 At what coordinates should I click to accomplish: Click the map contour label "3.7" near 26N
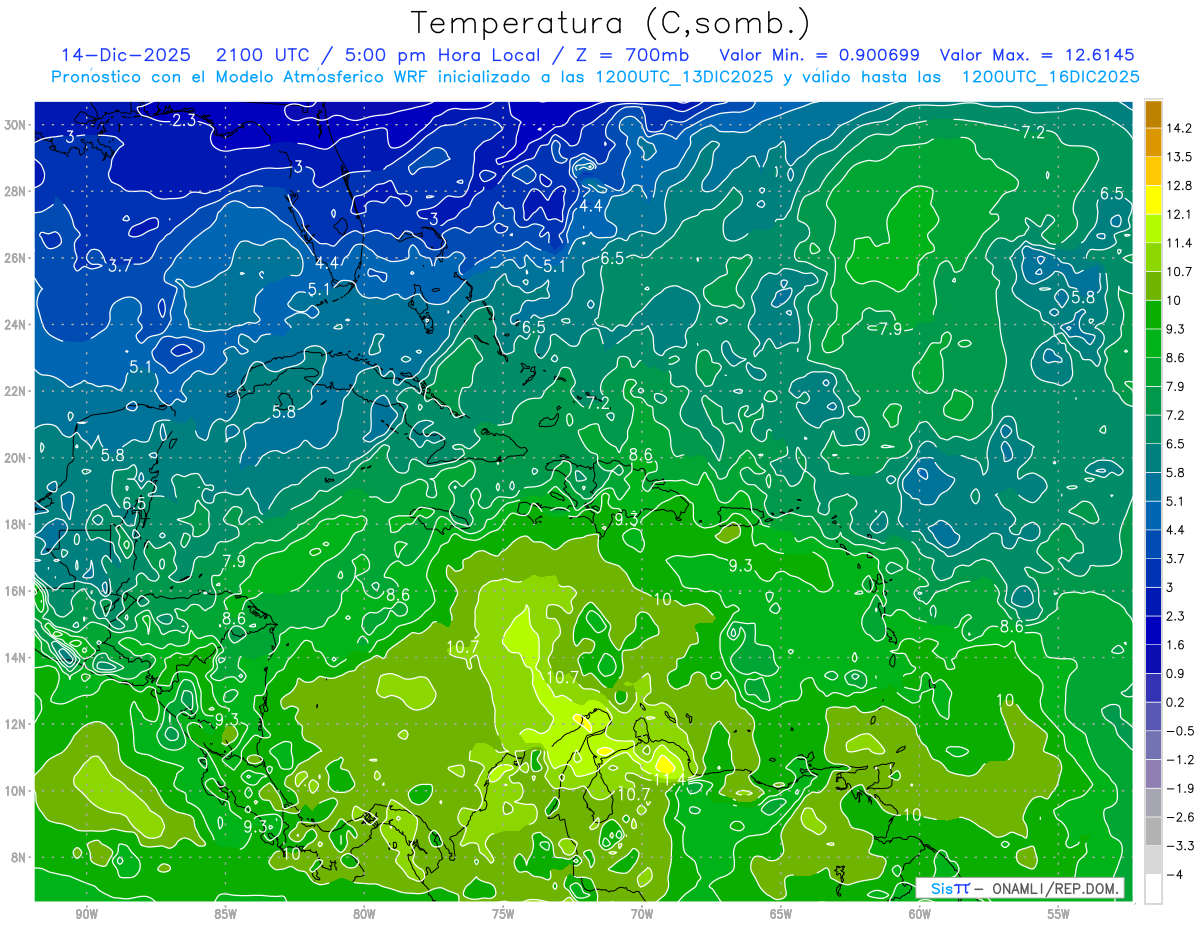coord(120,266)
